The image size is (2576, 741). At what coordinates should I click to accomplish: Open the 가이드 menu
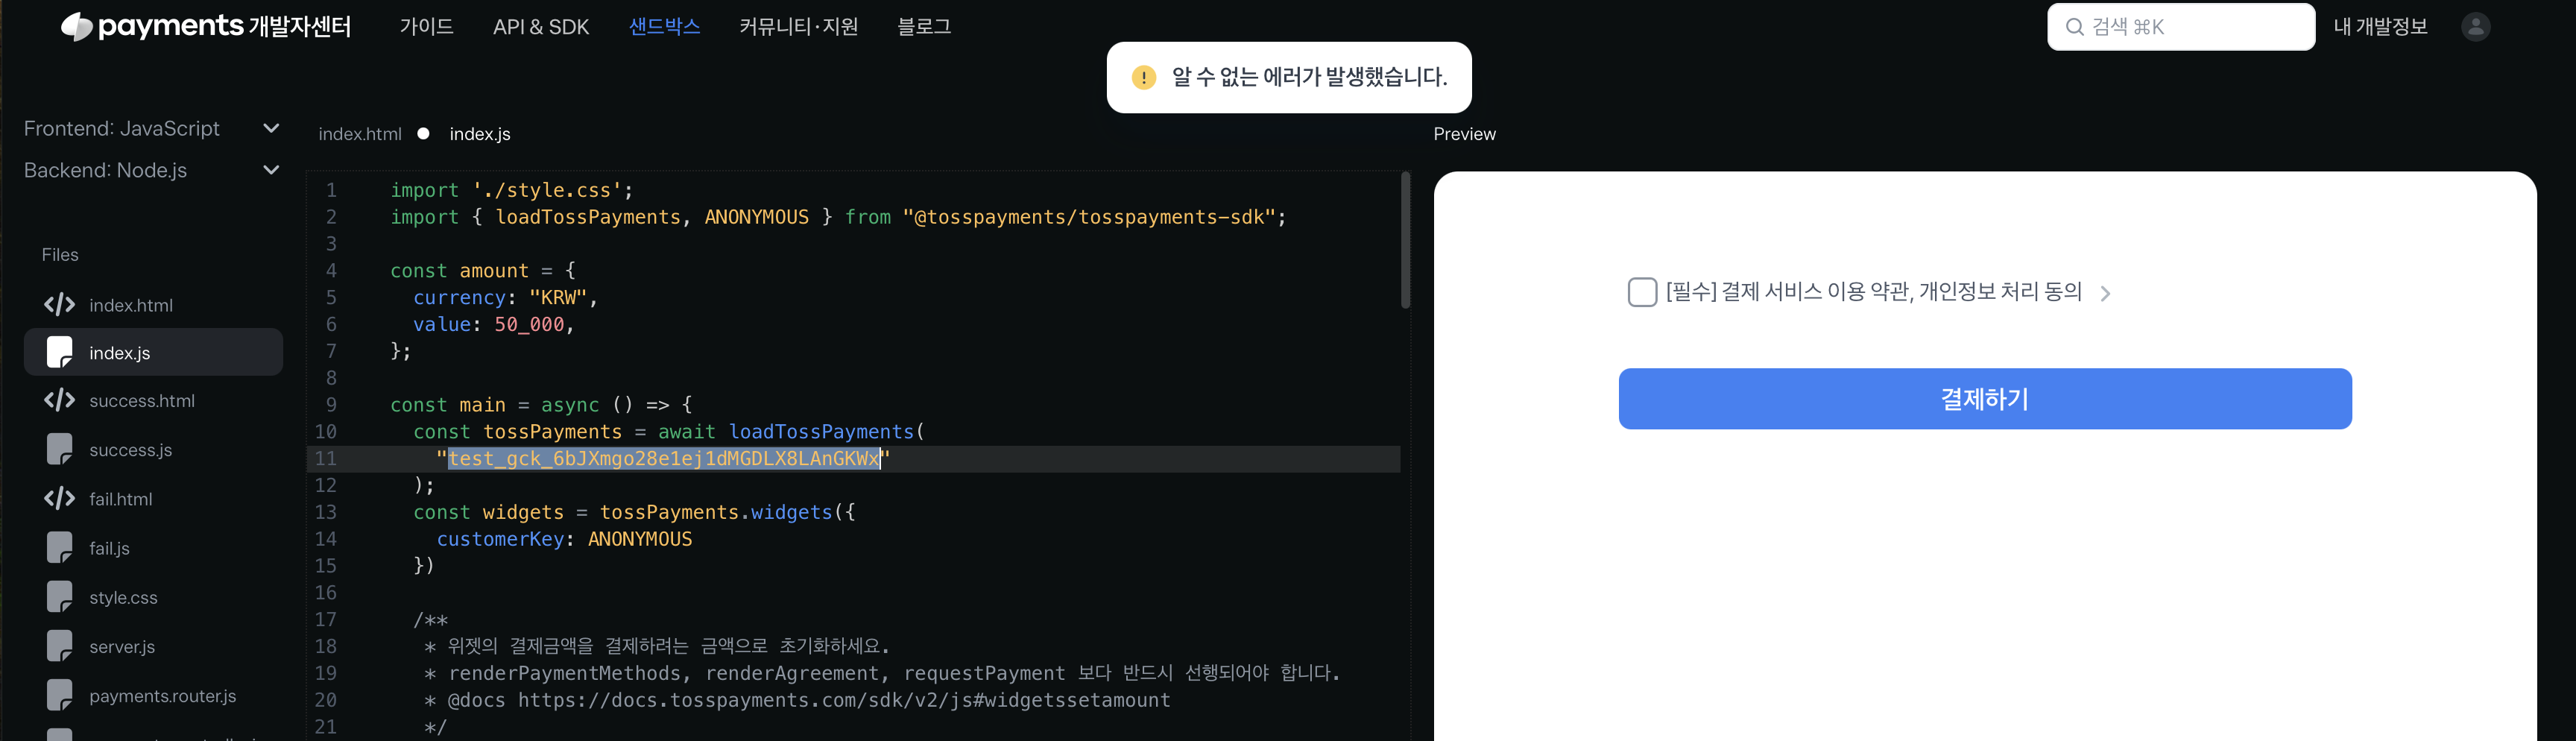coord(426,27)
